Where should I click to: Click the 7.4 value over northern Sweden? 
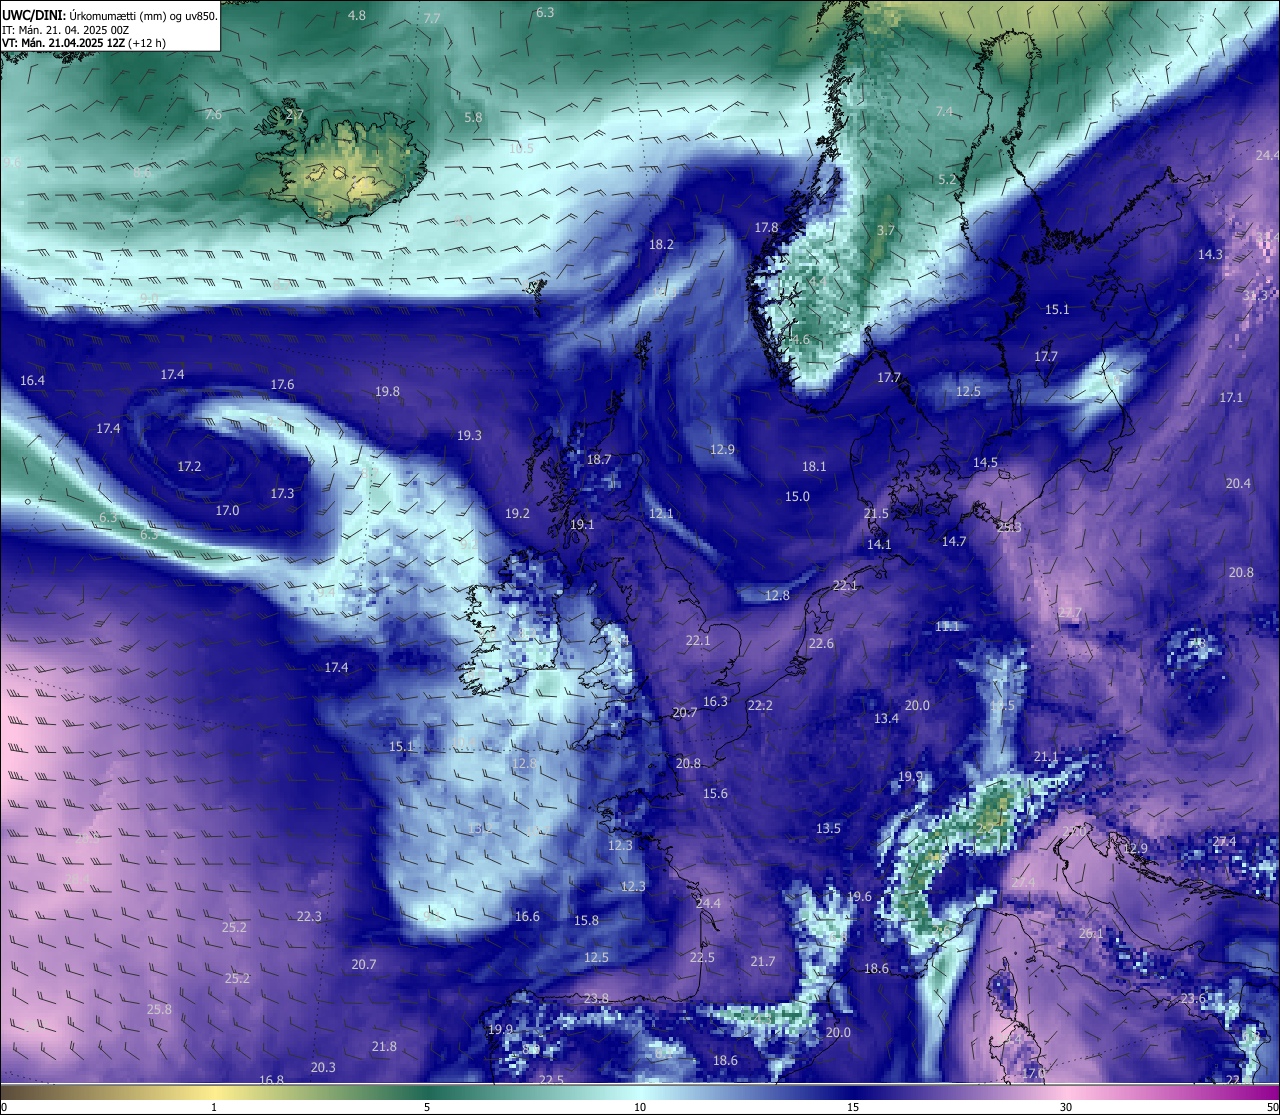(x=944, y=111)
